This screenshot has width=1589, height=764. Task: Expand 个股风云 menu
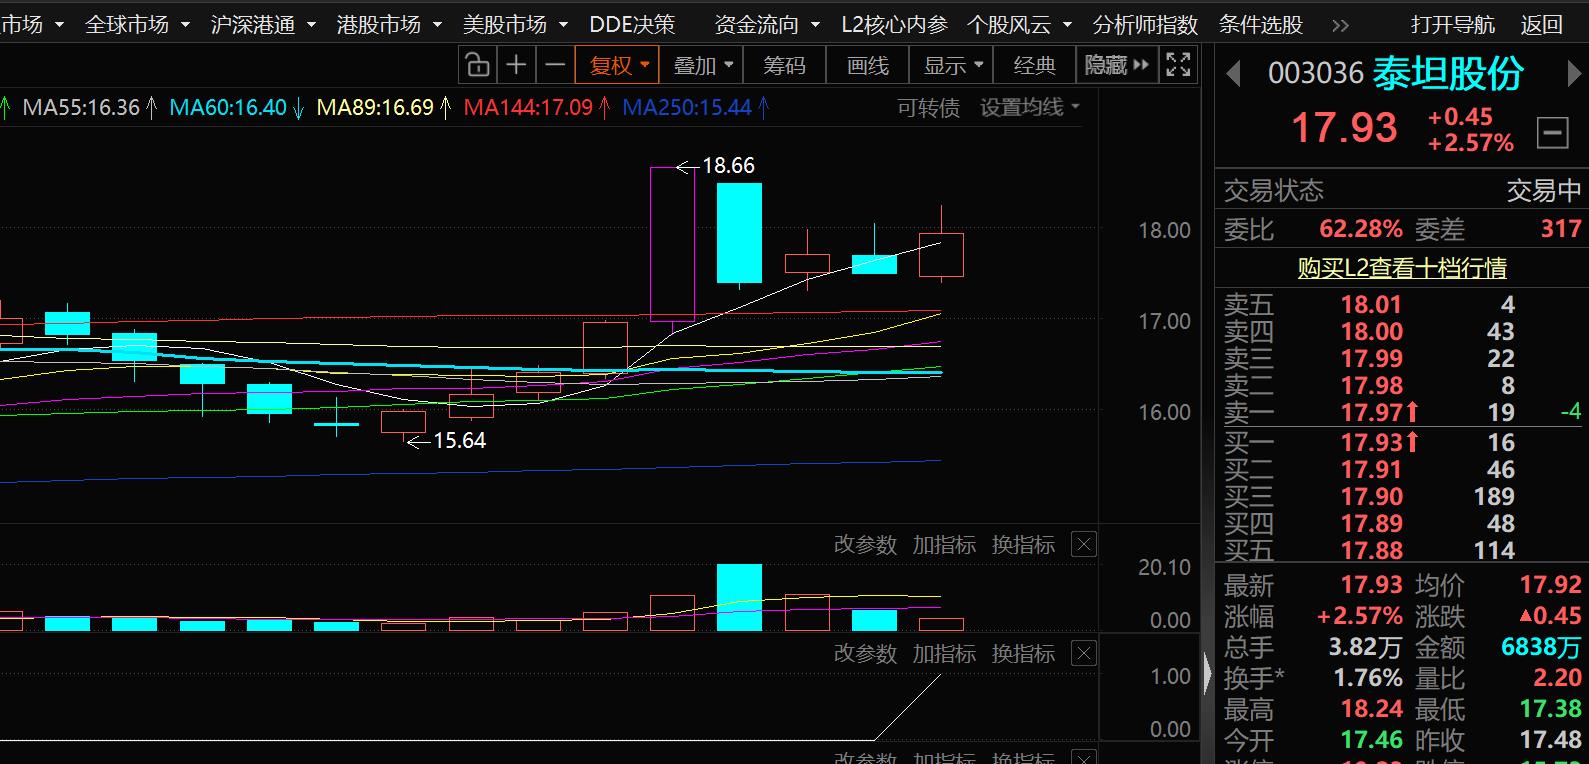point(1020,25)
